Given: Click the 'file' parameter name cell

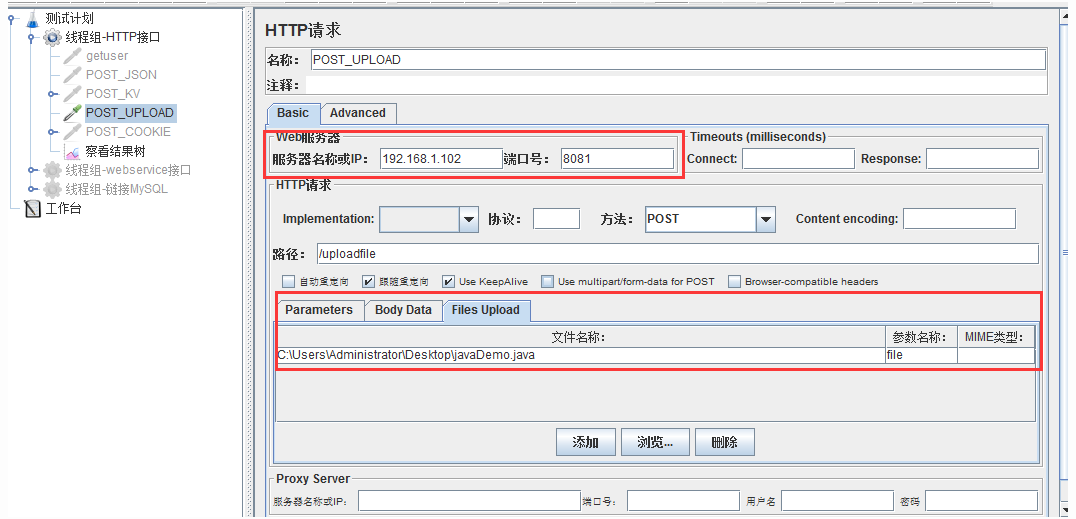Looking at the screenshot, I should click(922, 355).
